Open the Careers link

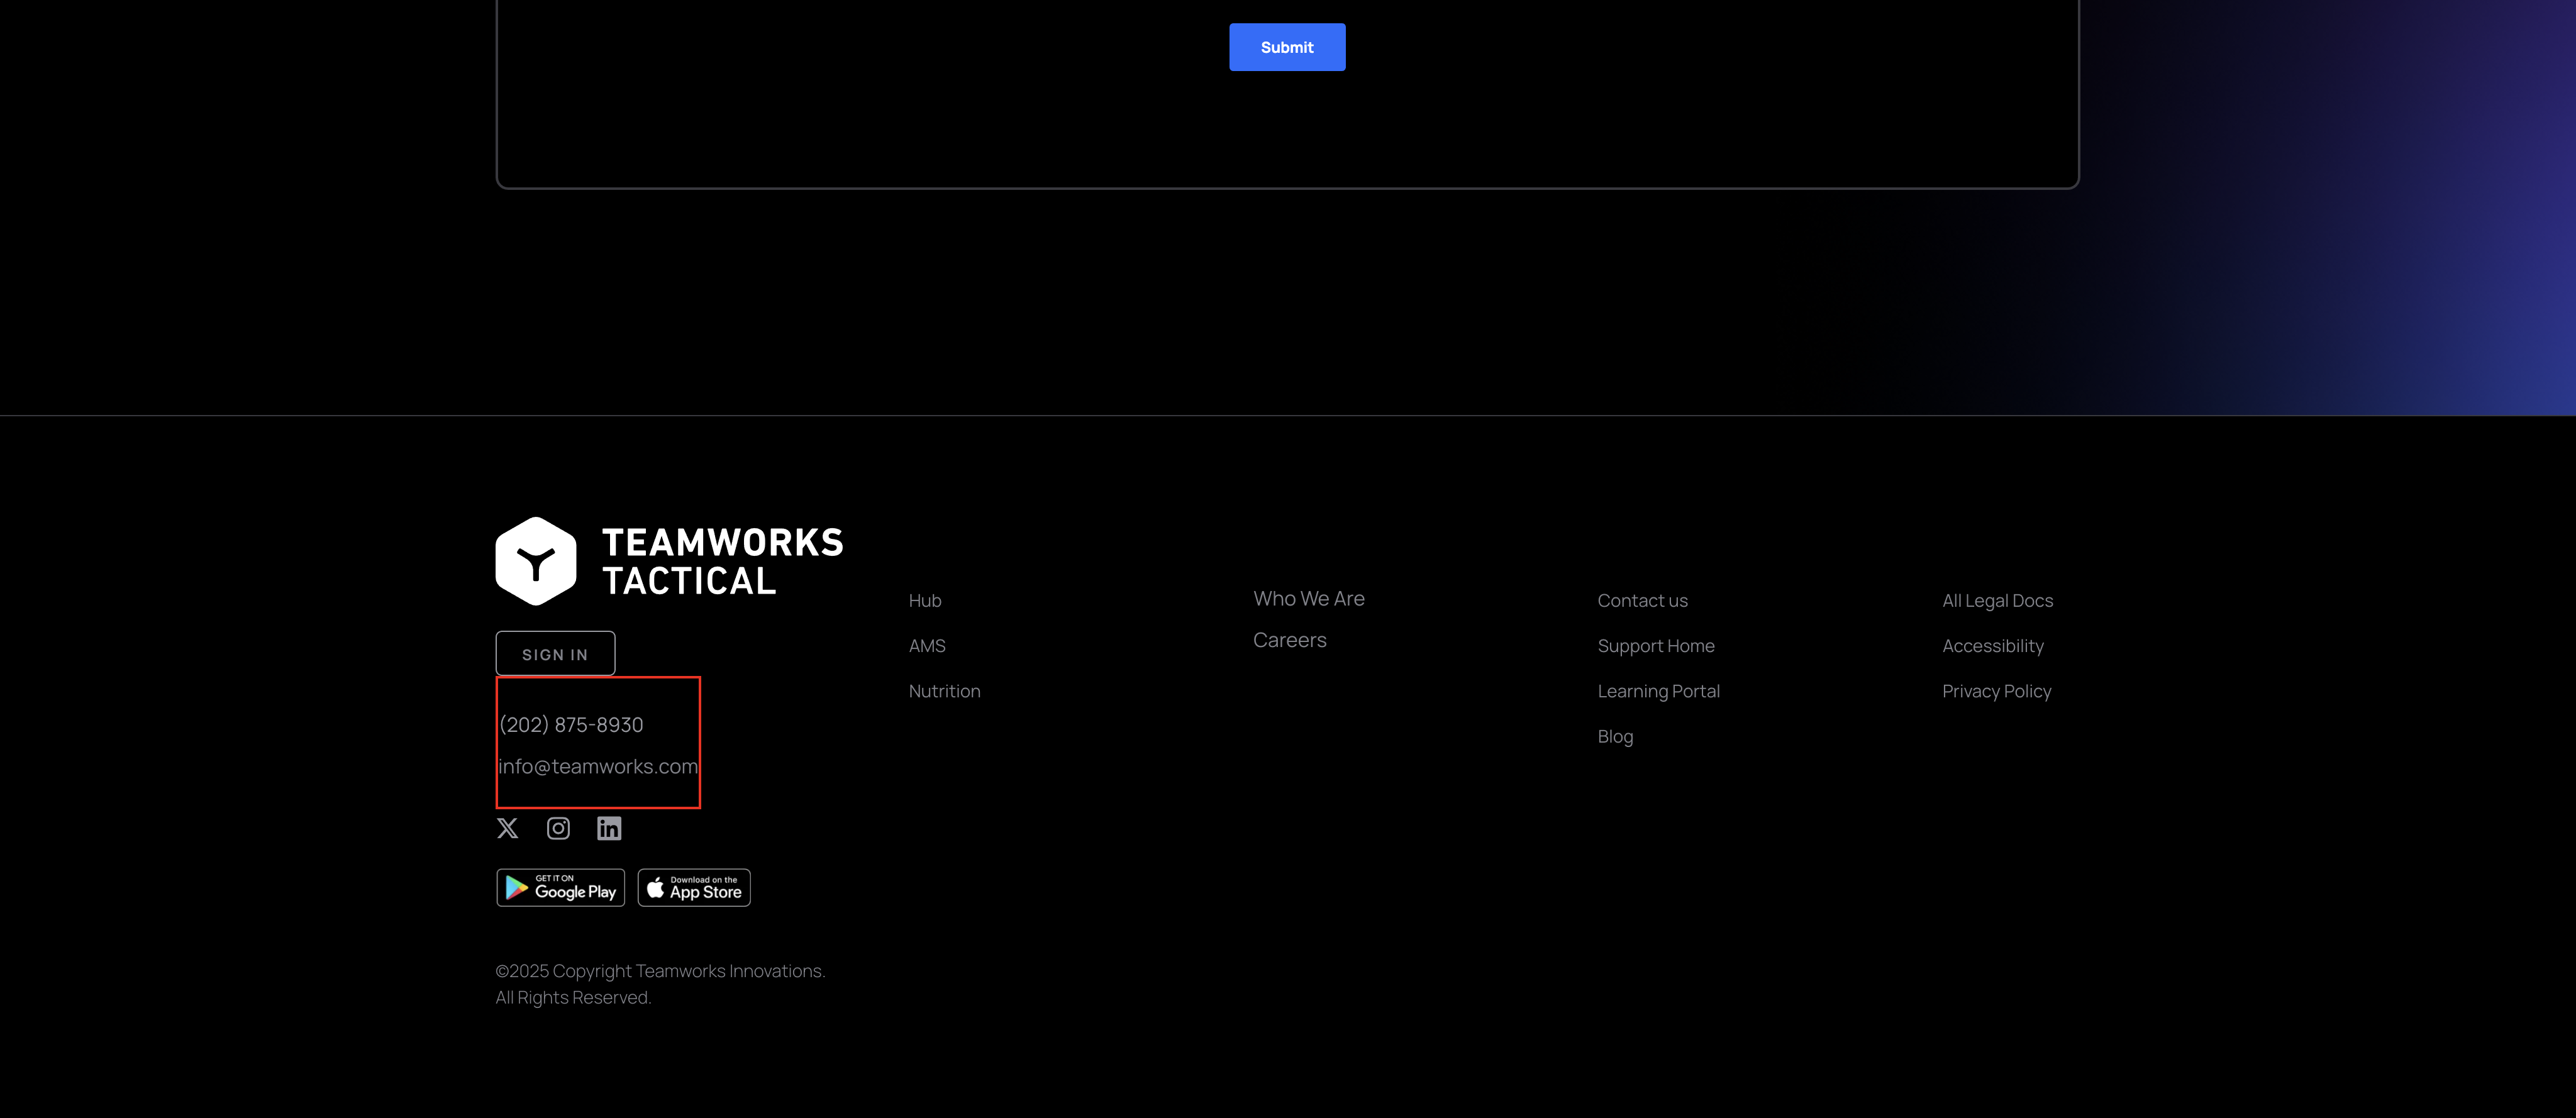(x=1289, y=640)
